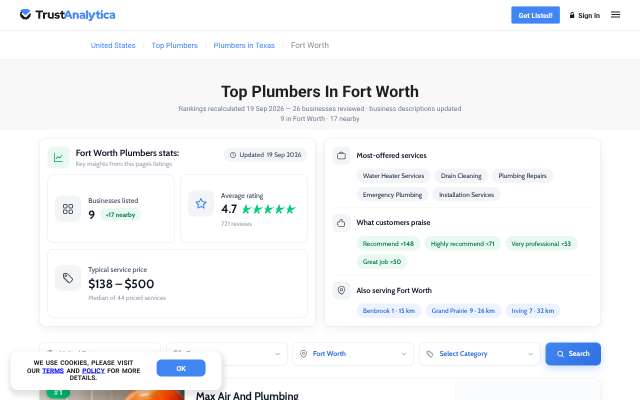Image resolution: width=640 pixels, height=400 pixels.
Task: Click the Also serving Fort Worth location pin icon
Action: [342, 290]
